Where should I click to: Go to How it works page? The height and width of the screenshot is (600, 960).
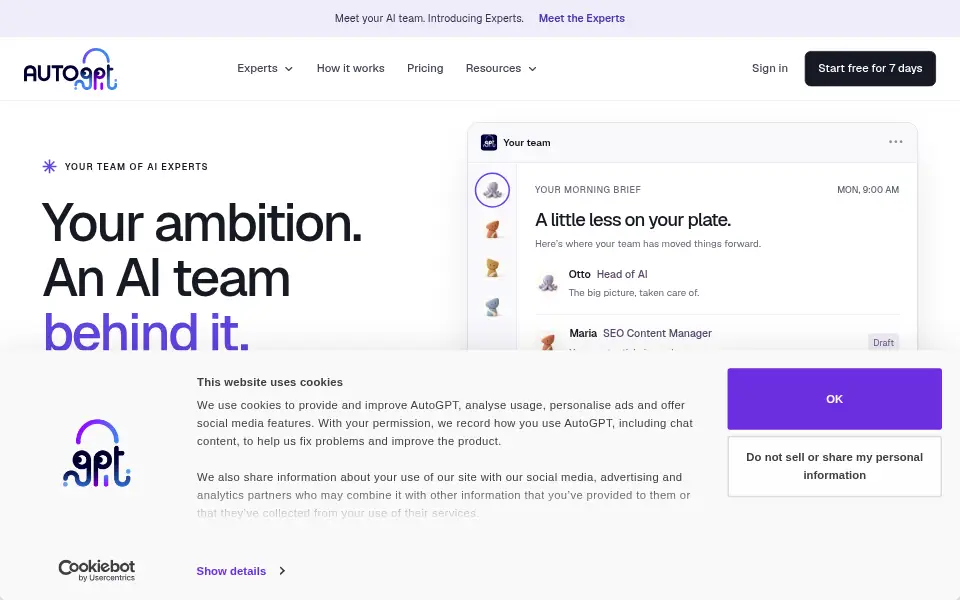pyautogui.click(x=350, y=69)
